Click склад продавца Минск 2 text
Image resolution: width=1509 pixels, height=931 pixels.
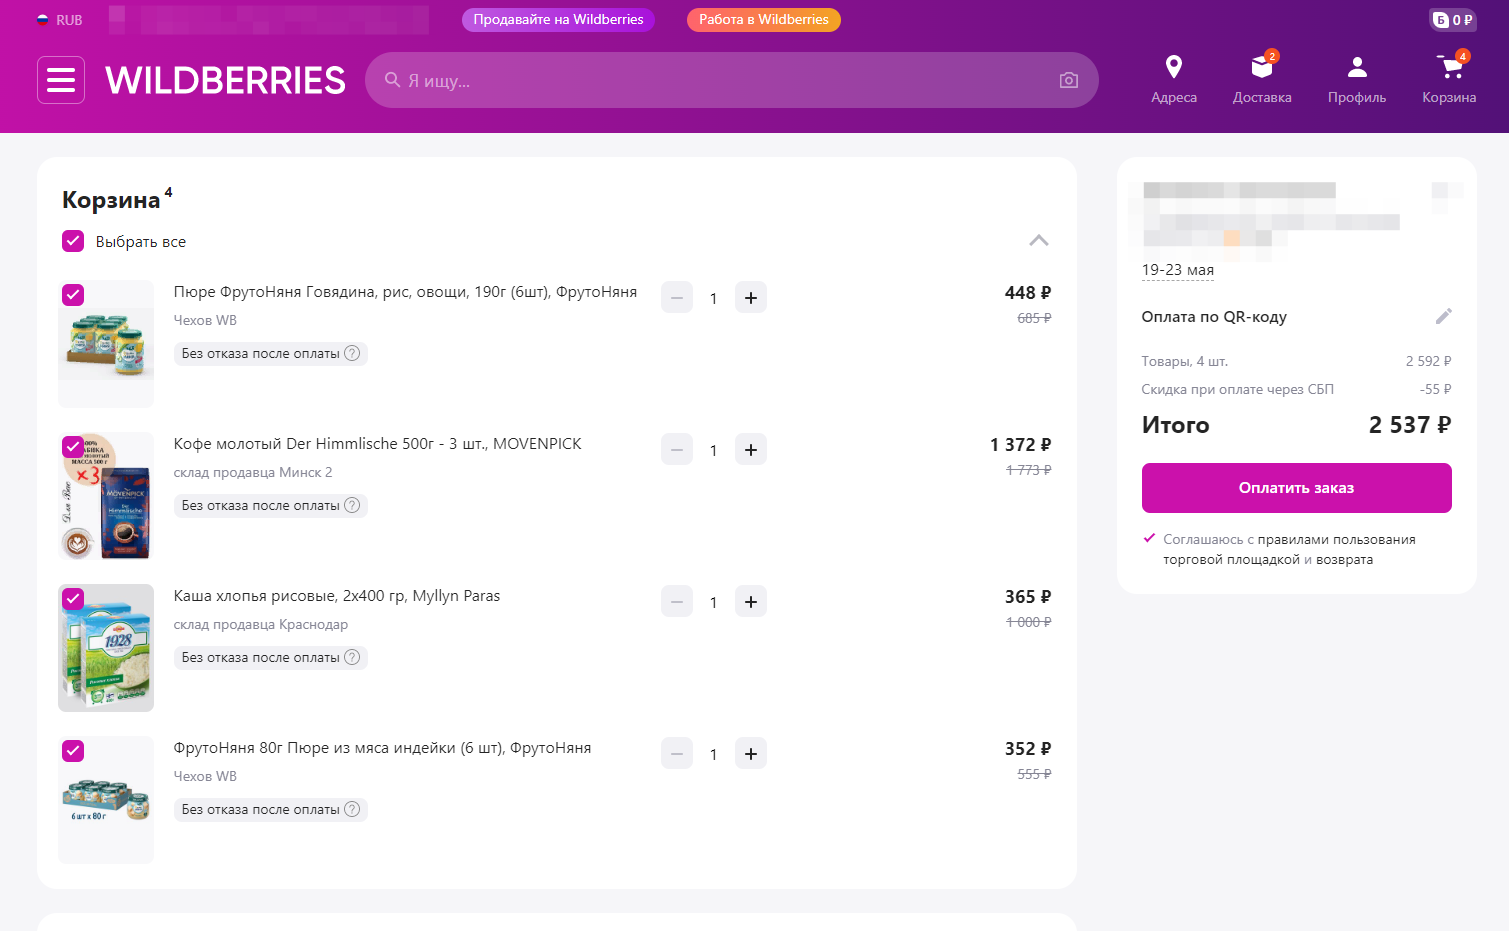pos(253,473)
